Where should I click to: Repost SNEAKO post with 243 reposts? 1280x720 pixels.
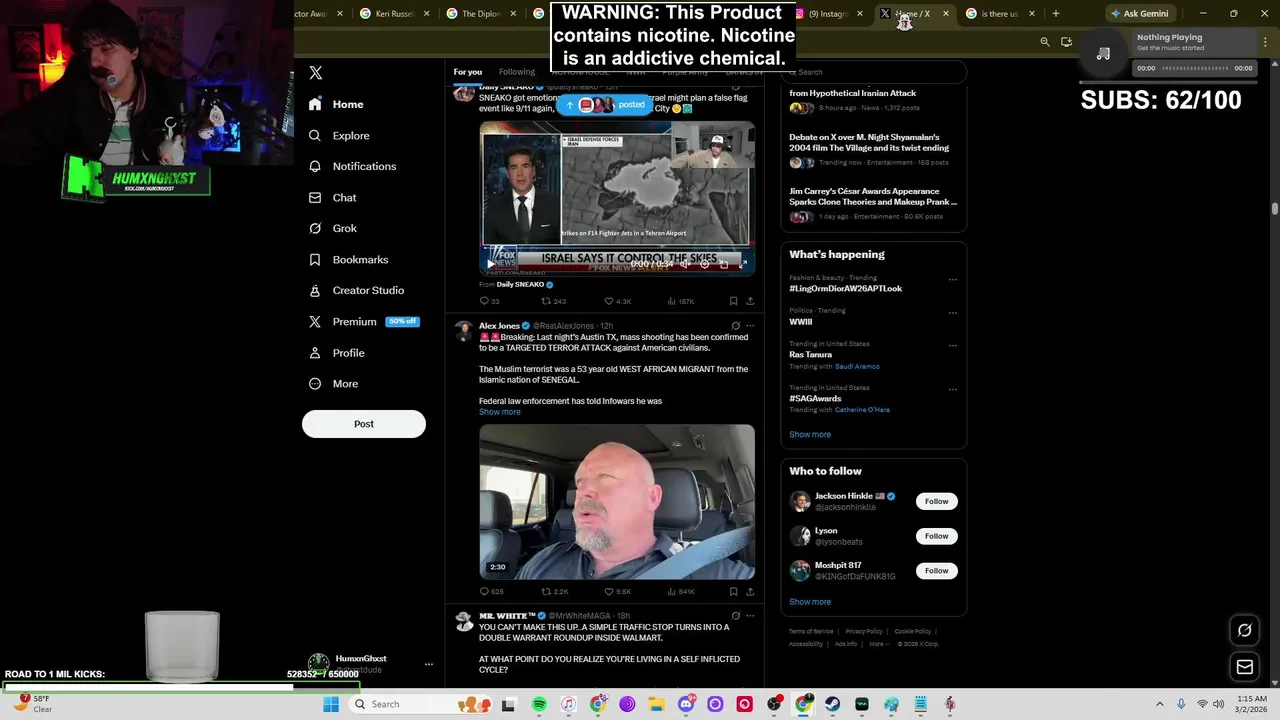pos(554,301)
